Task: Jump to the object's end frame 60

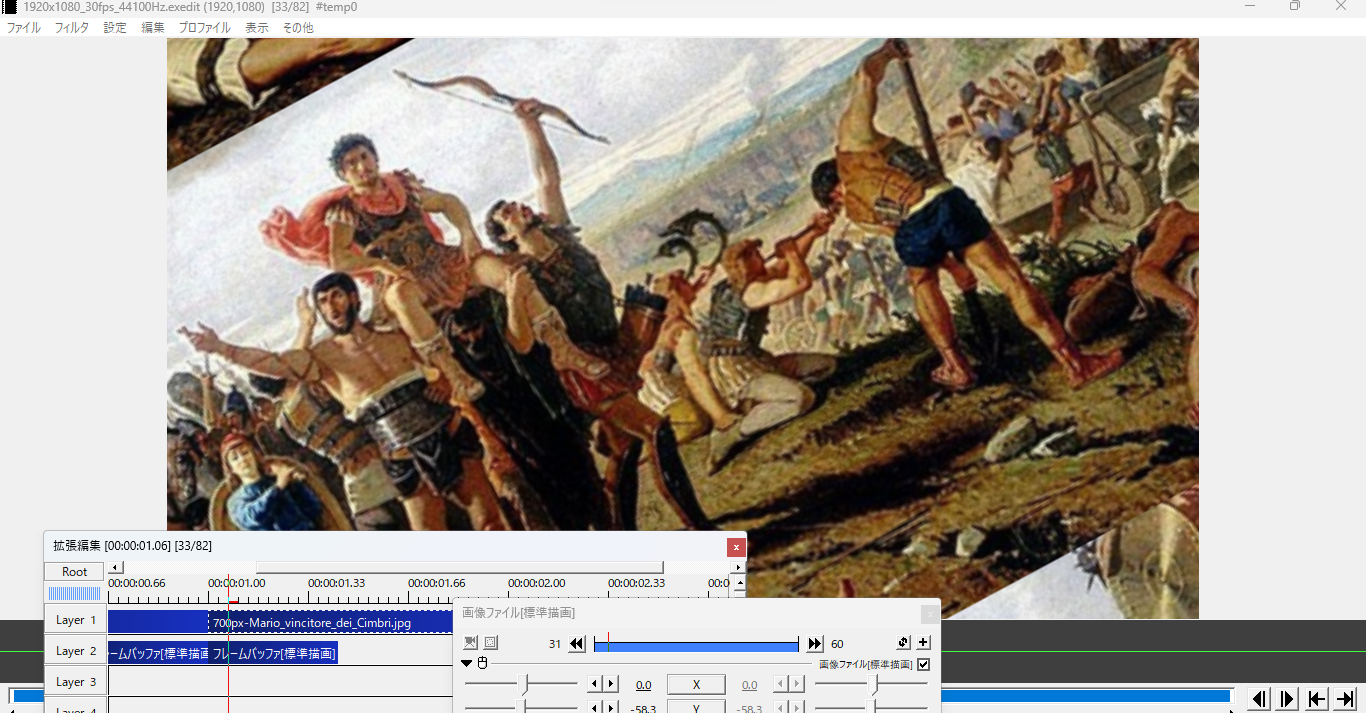Action: click(x=815, y=644)
